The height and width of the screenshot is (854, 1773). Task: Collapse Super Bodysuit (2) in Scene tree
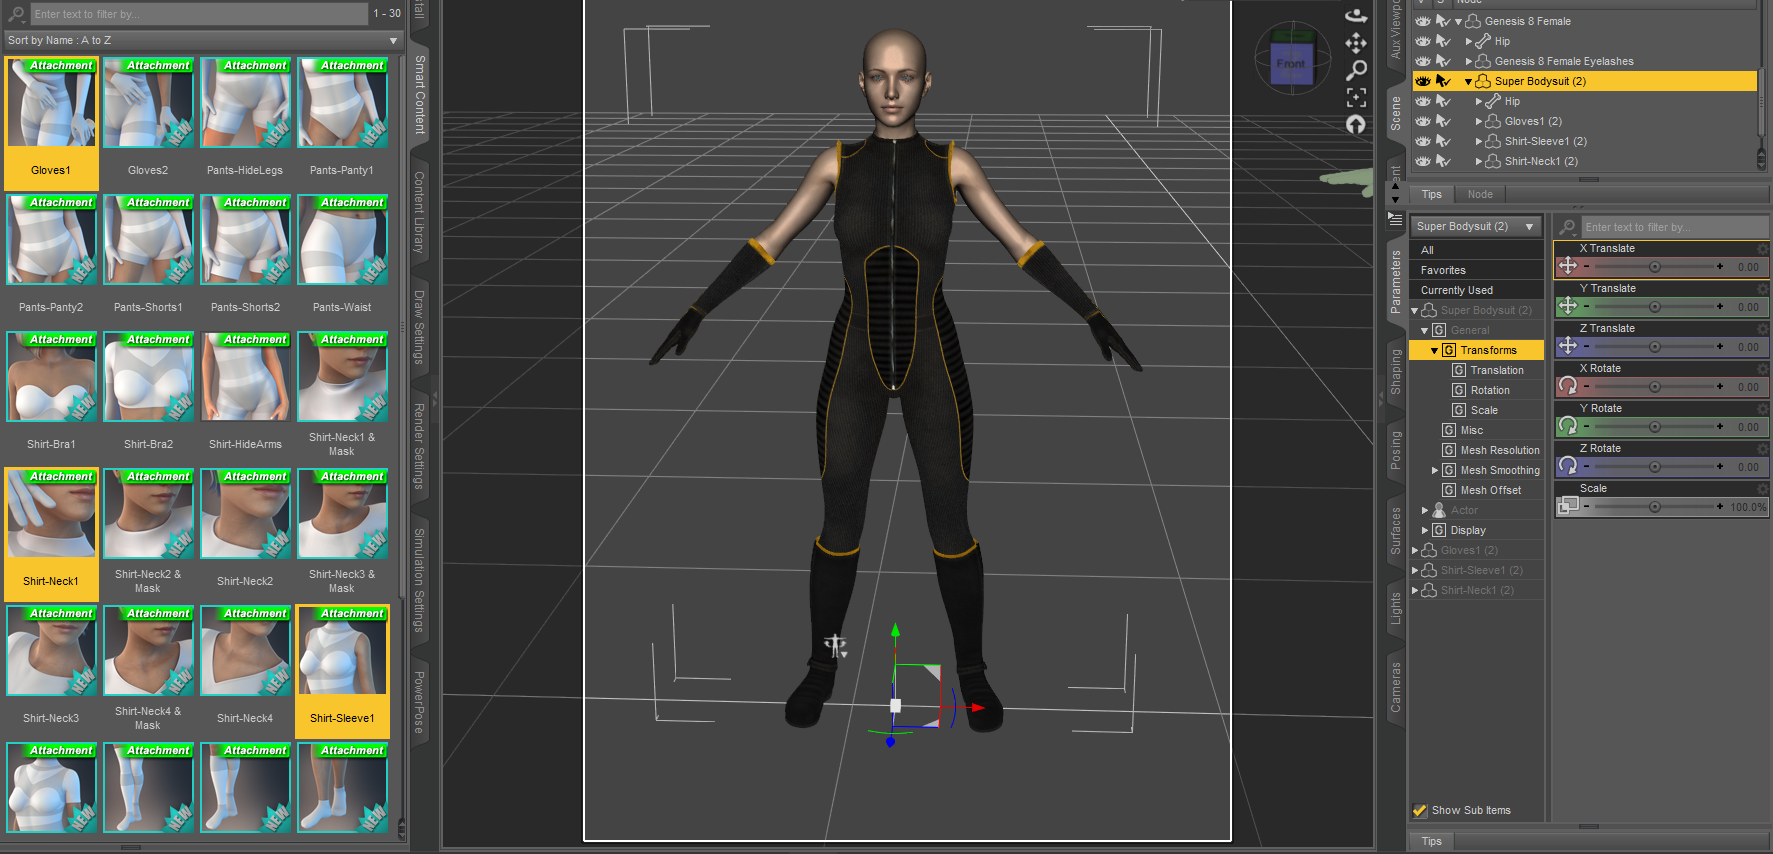point(1468,82)
